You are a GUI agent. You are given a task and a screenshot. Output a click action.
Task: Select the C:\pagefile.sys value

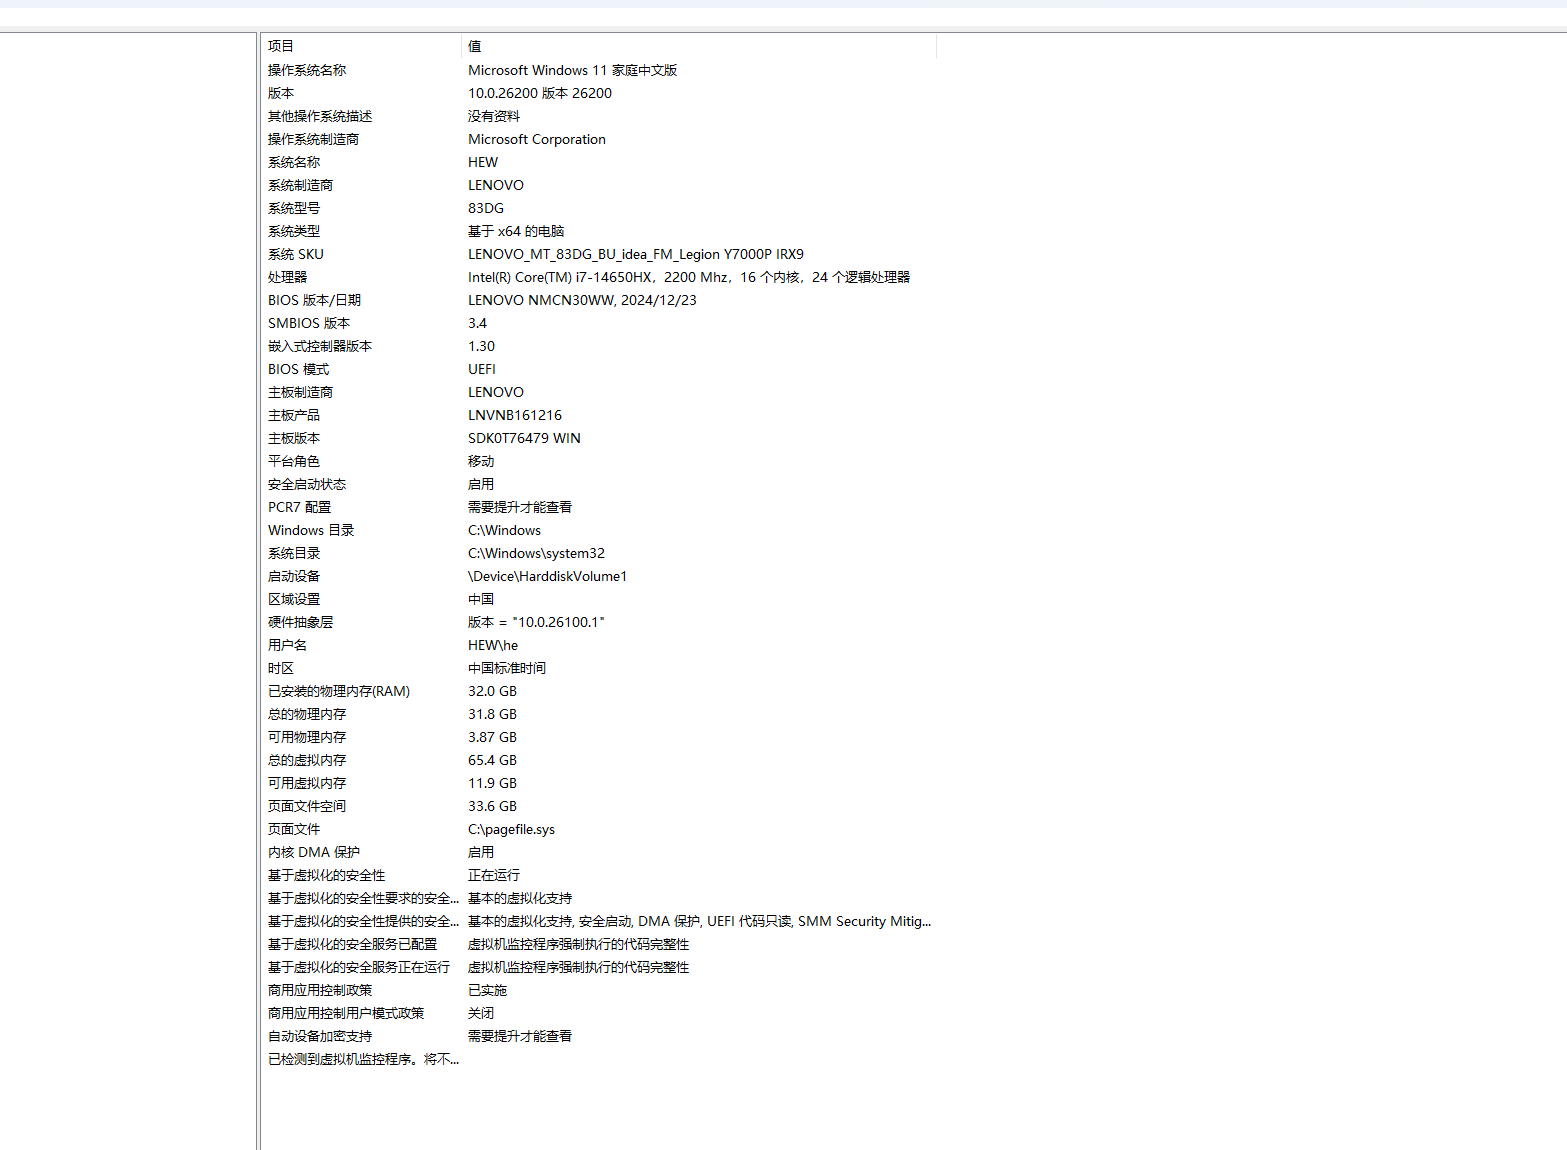[x=511, y=829]
